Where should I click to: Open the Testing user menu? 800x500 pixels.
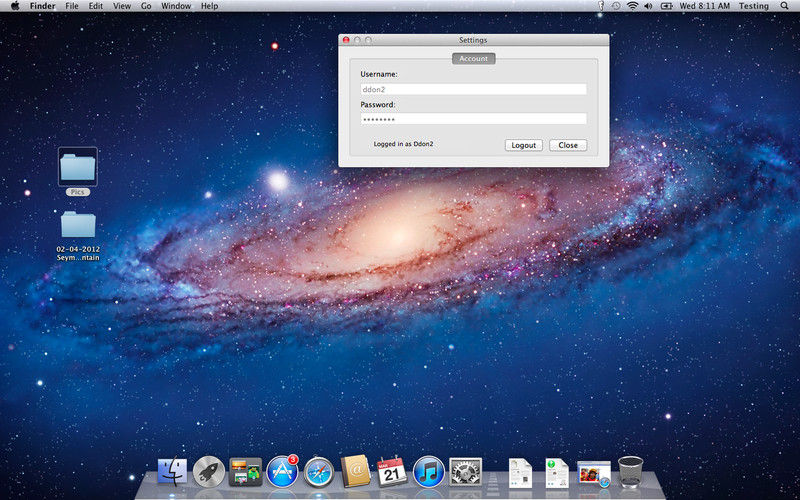coord(754,6)
